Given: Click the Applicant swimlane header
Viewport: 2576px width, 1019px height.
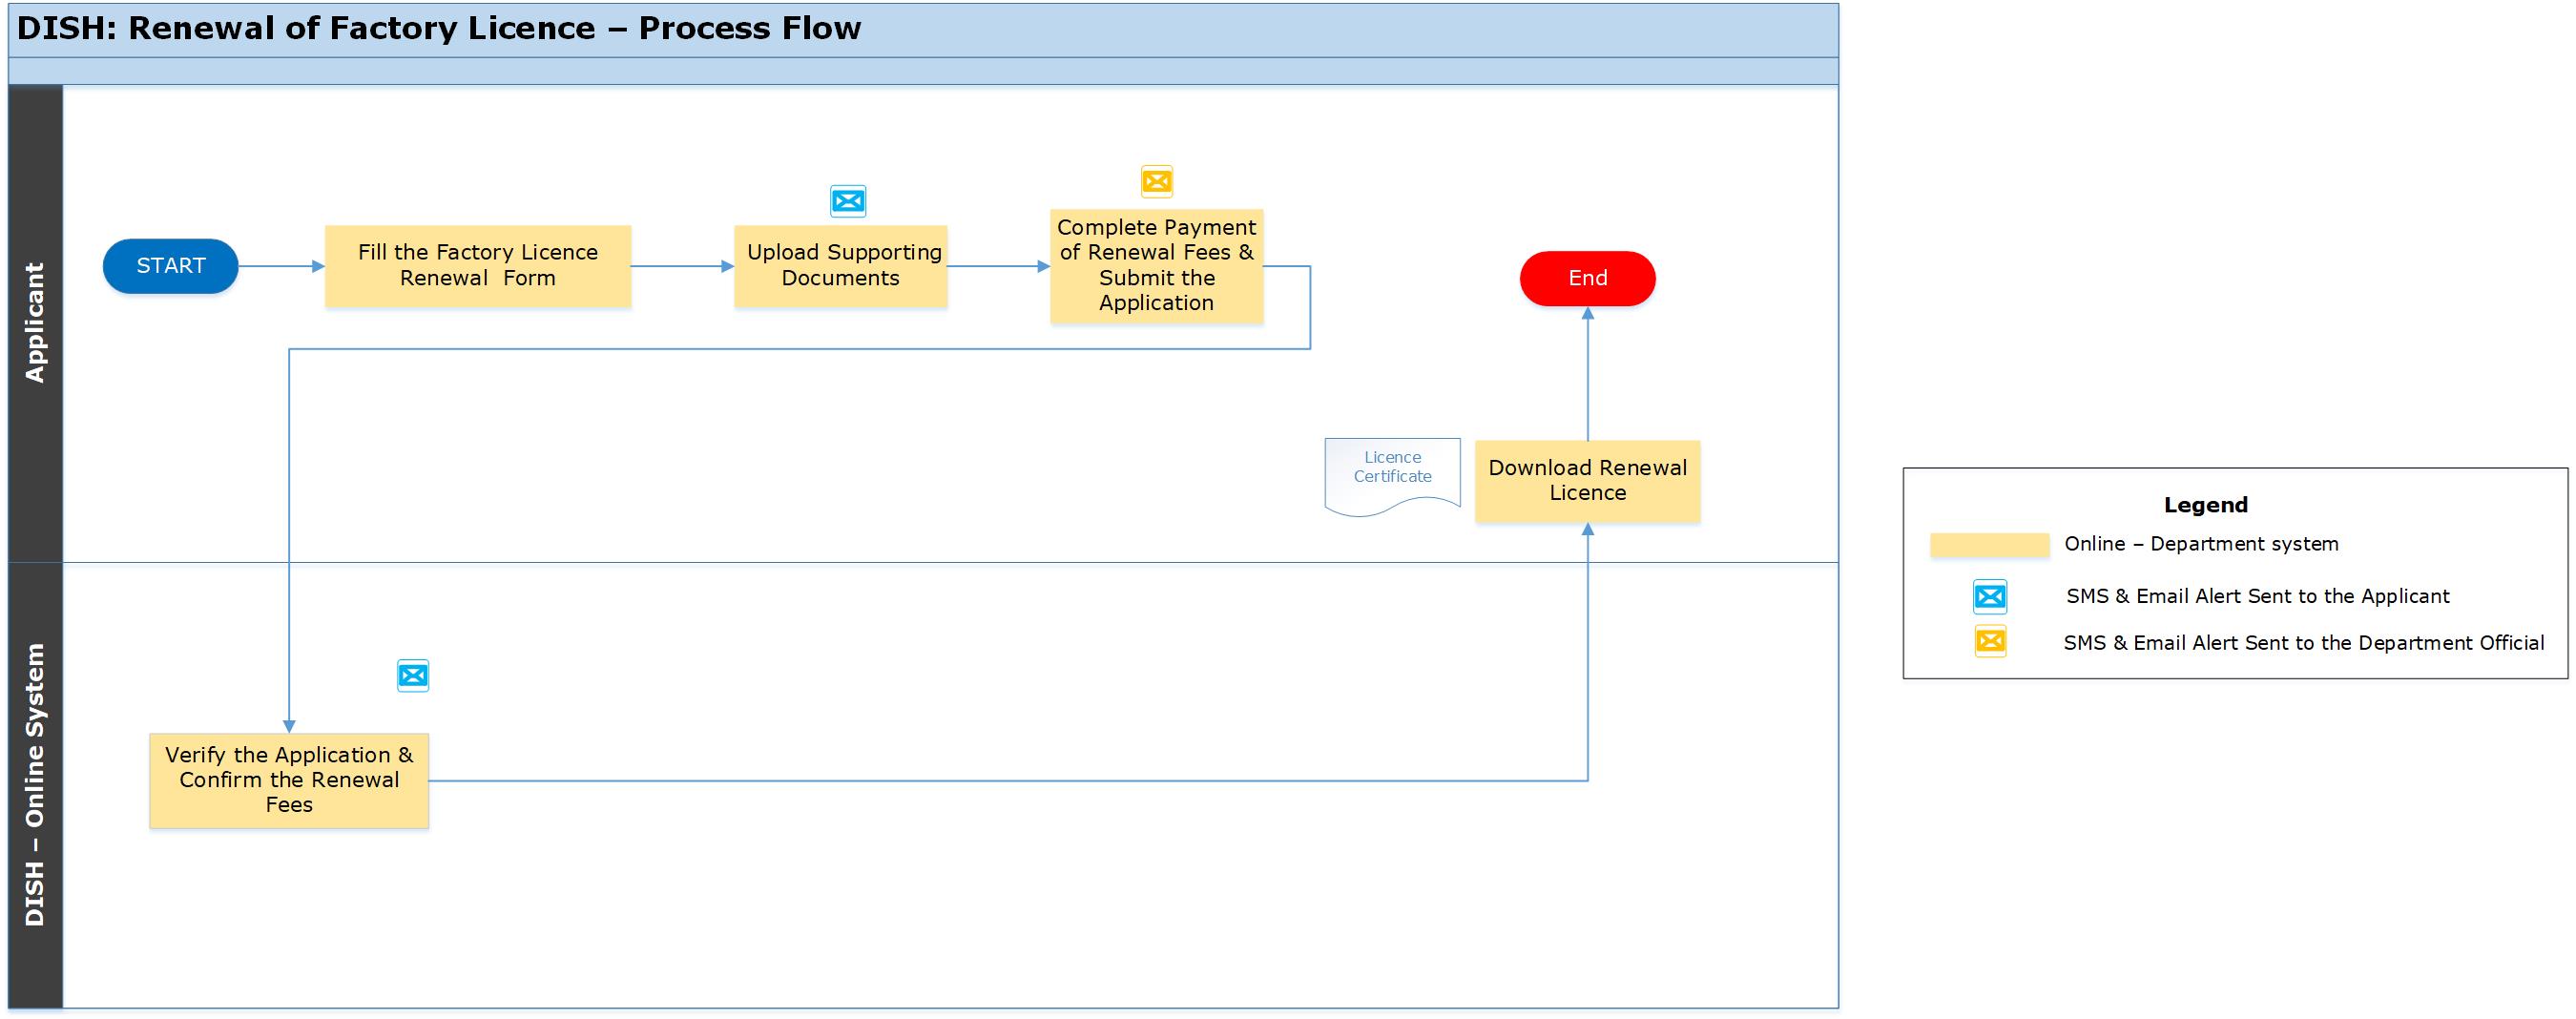Looking at the screenshot, I should coord(35,323).
